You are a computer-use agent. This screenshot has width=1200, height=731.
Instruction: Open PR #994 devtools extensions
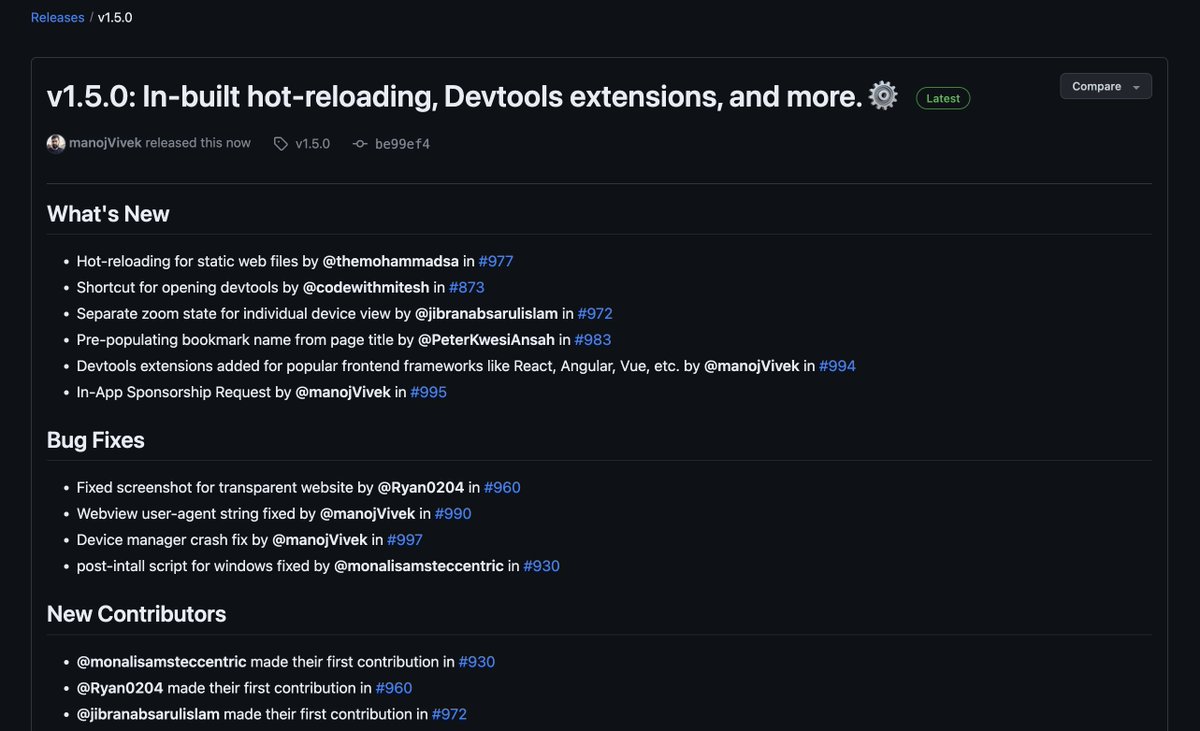(837, 365)
